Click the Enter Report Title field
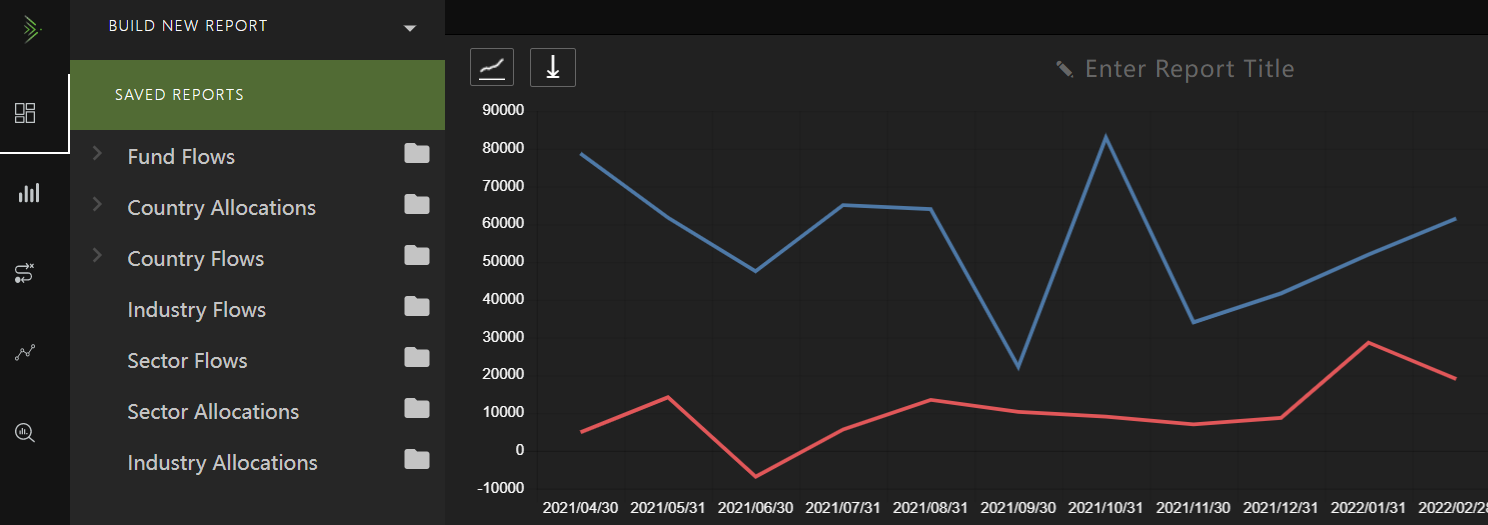Screen dimensions: 1488x525 (x=1189, y=69)
